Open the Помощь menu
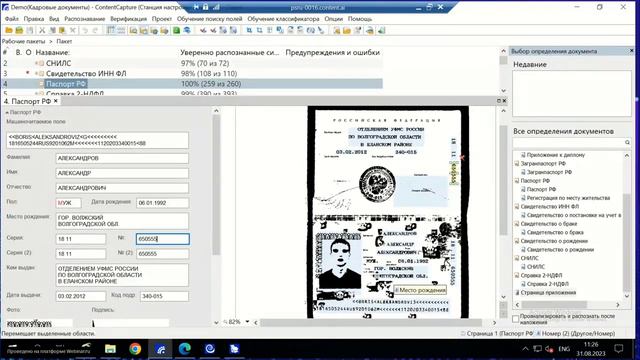The height and width of the screenshot is (360, 640). pyautogui.click(x=360, y=19)
